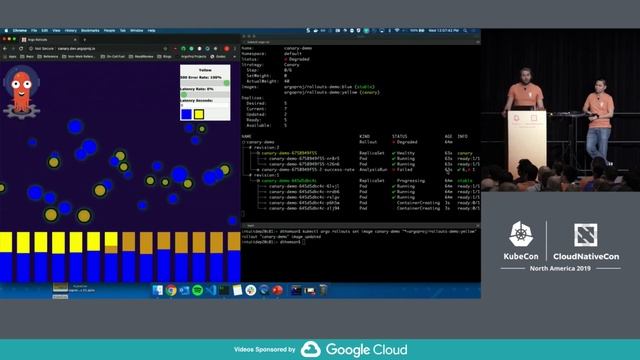Open the Apps bookmarks shortcut
This screenshot has height=360, width=640.
[10, 56]
